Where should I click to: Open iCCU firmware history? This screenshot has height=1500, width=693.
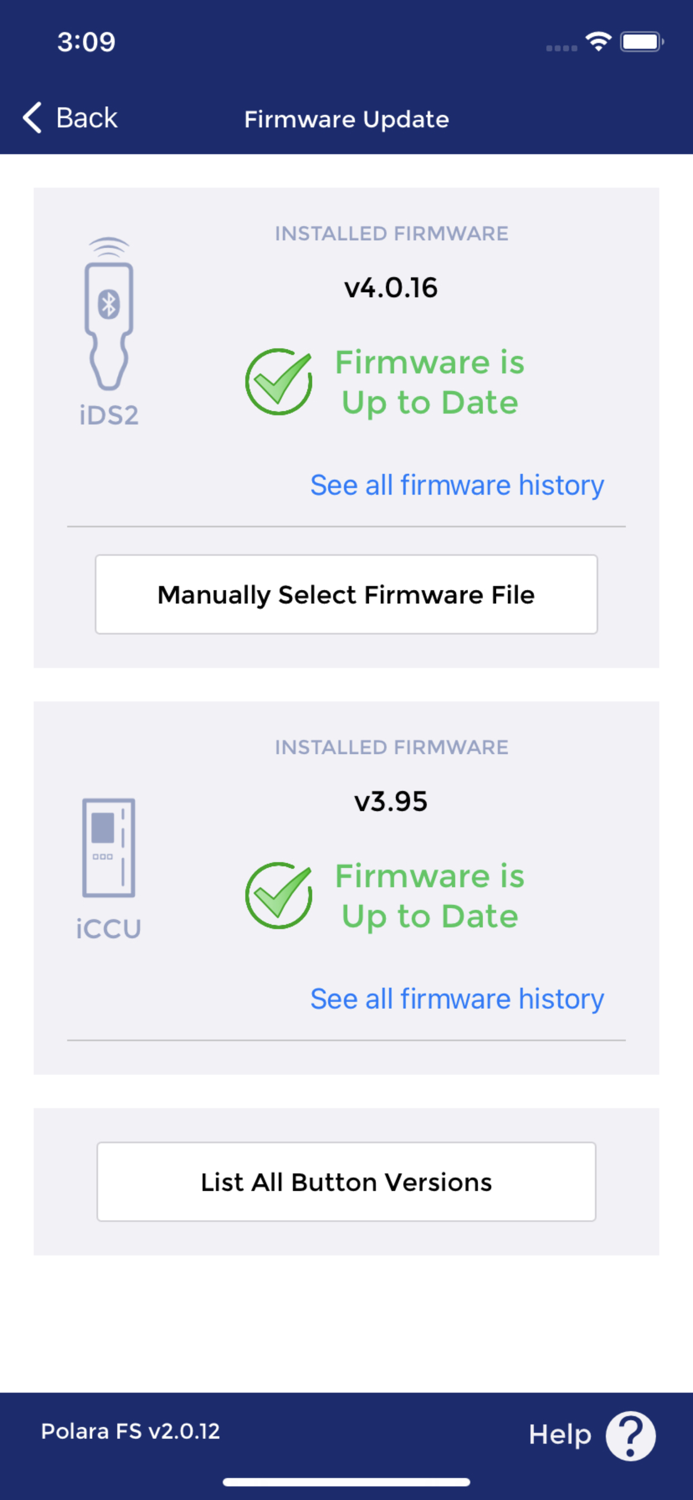click(x=456, y=998)
